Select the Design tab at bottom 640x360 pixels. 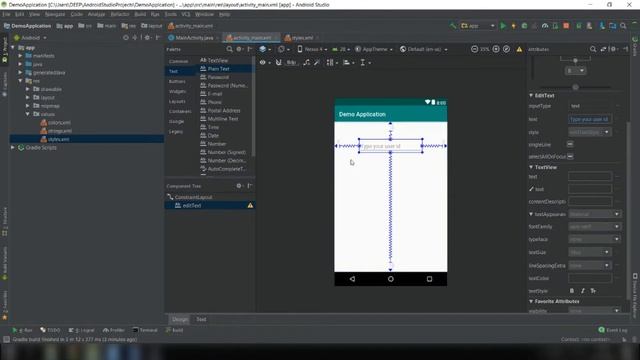[180, 319]
